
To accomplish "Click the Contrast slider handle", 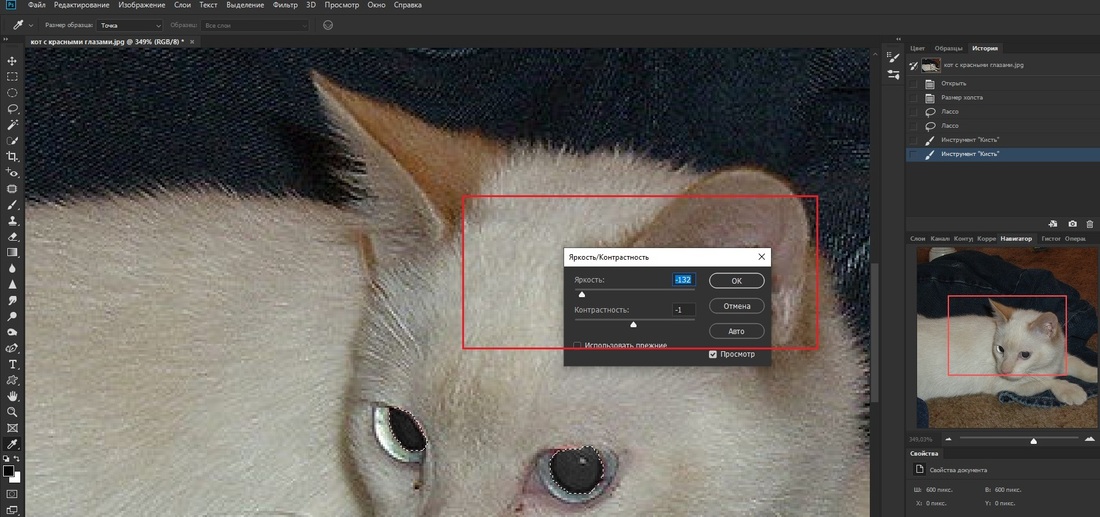I will pos(633,324).
